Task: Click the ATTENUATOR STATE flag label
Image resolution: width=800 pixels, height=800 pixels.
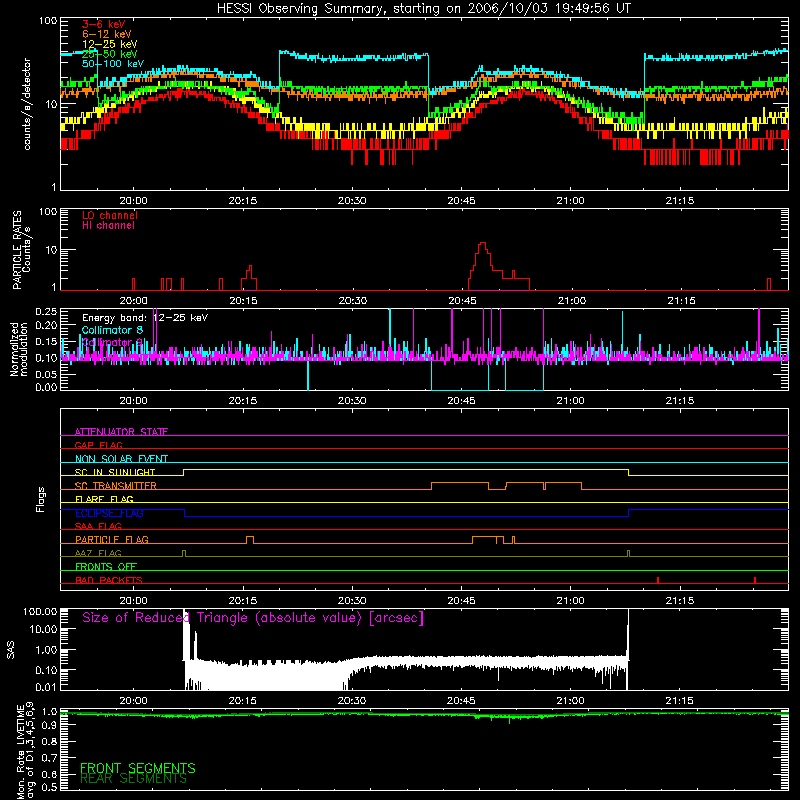Action: coord(121,432)
